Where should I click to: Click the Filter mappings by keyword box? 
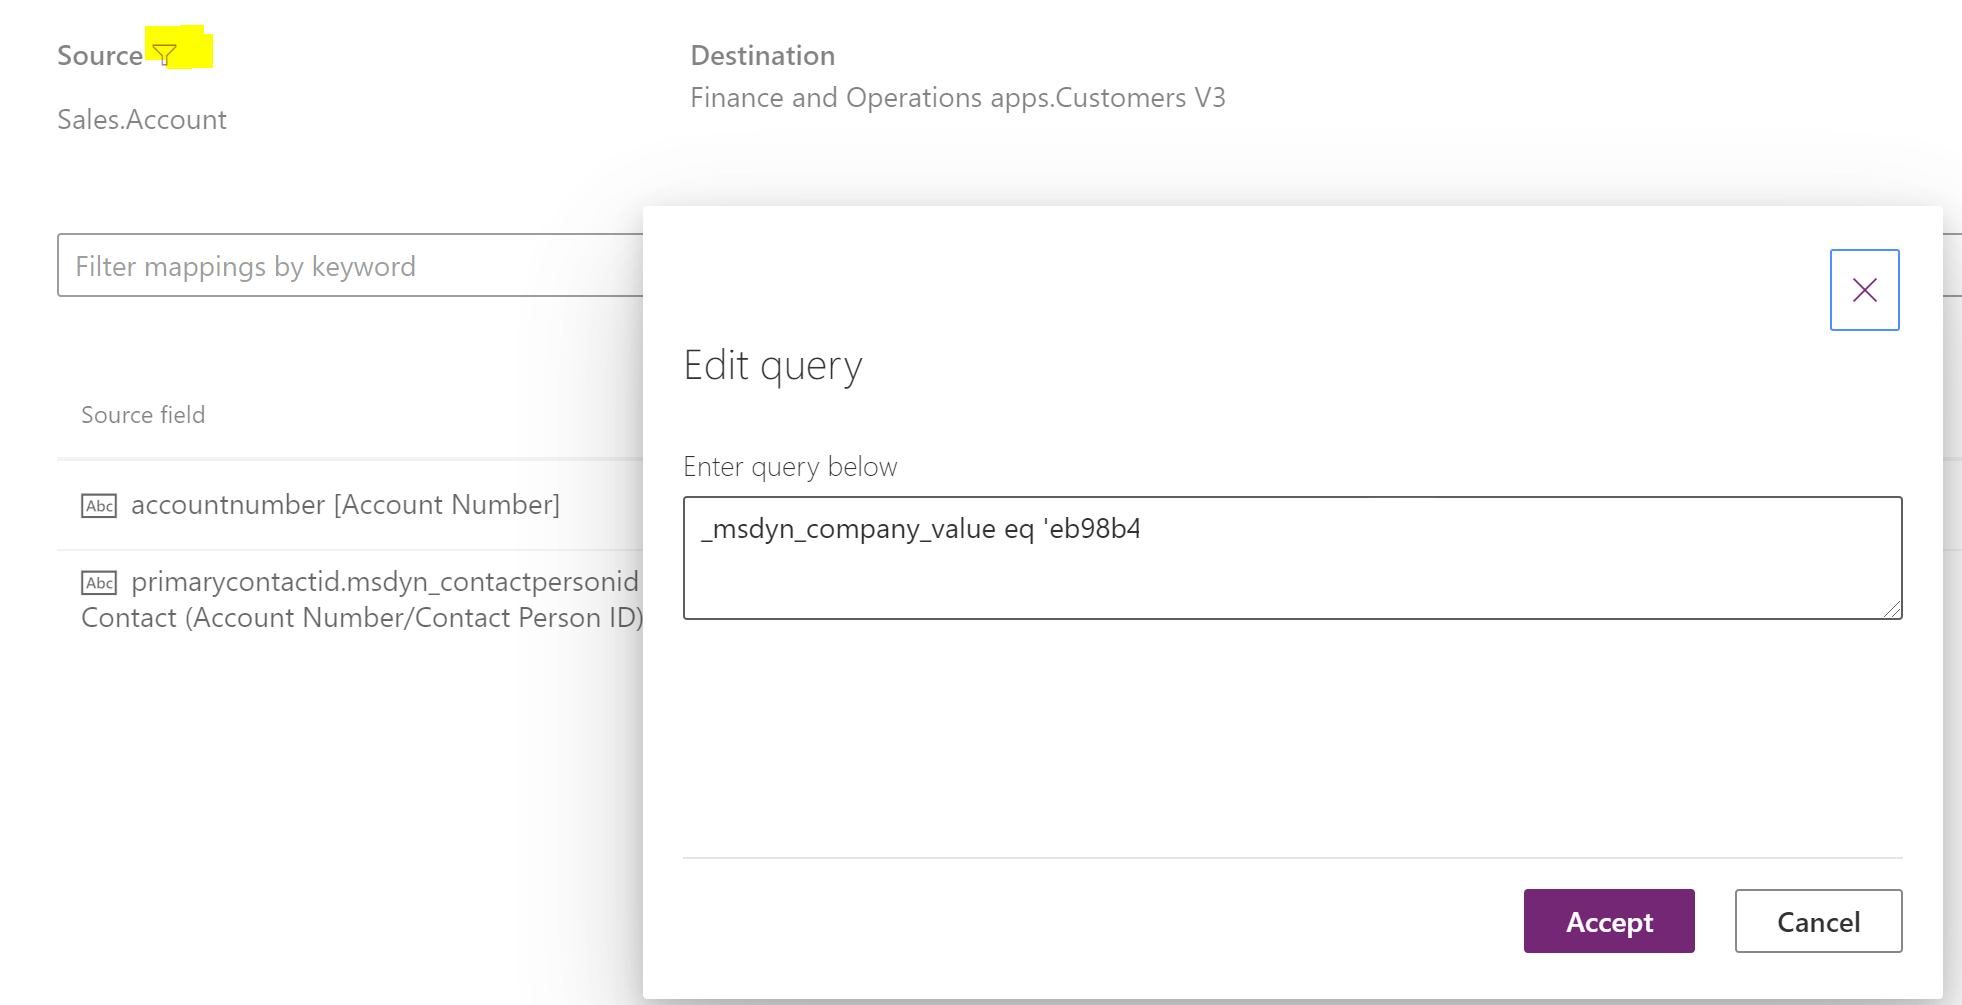click(350, 265)
